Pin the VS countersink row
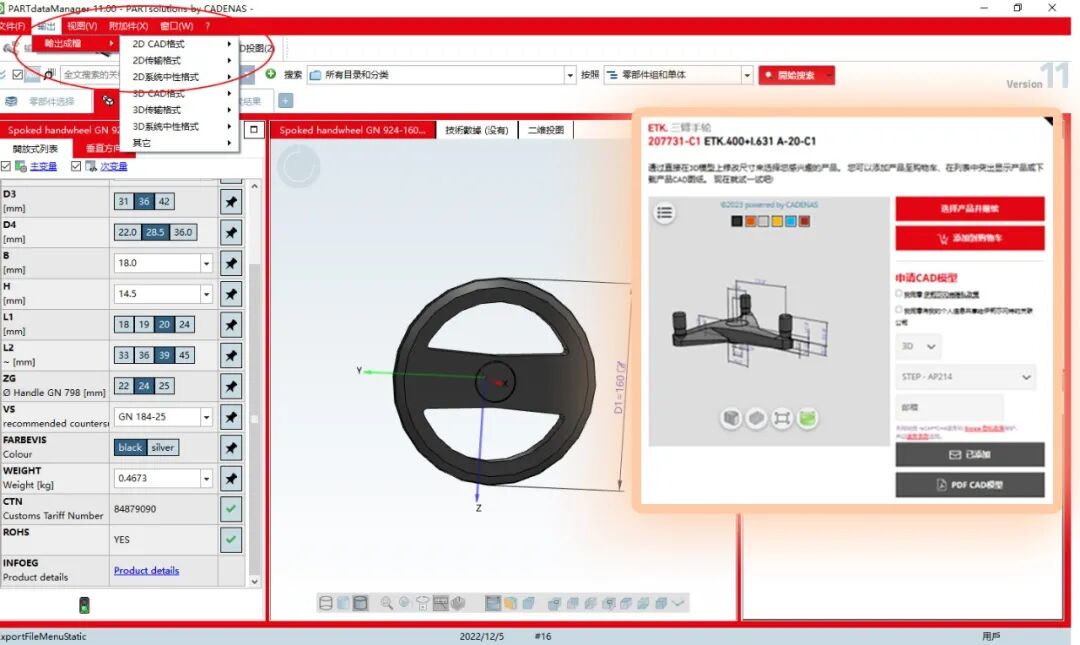1080x645 pixels. pyautogui.click(x=231, y=417)
